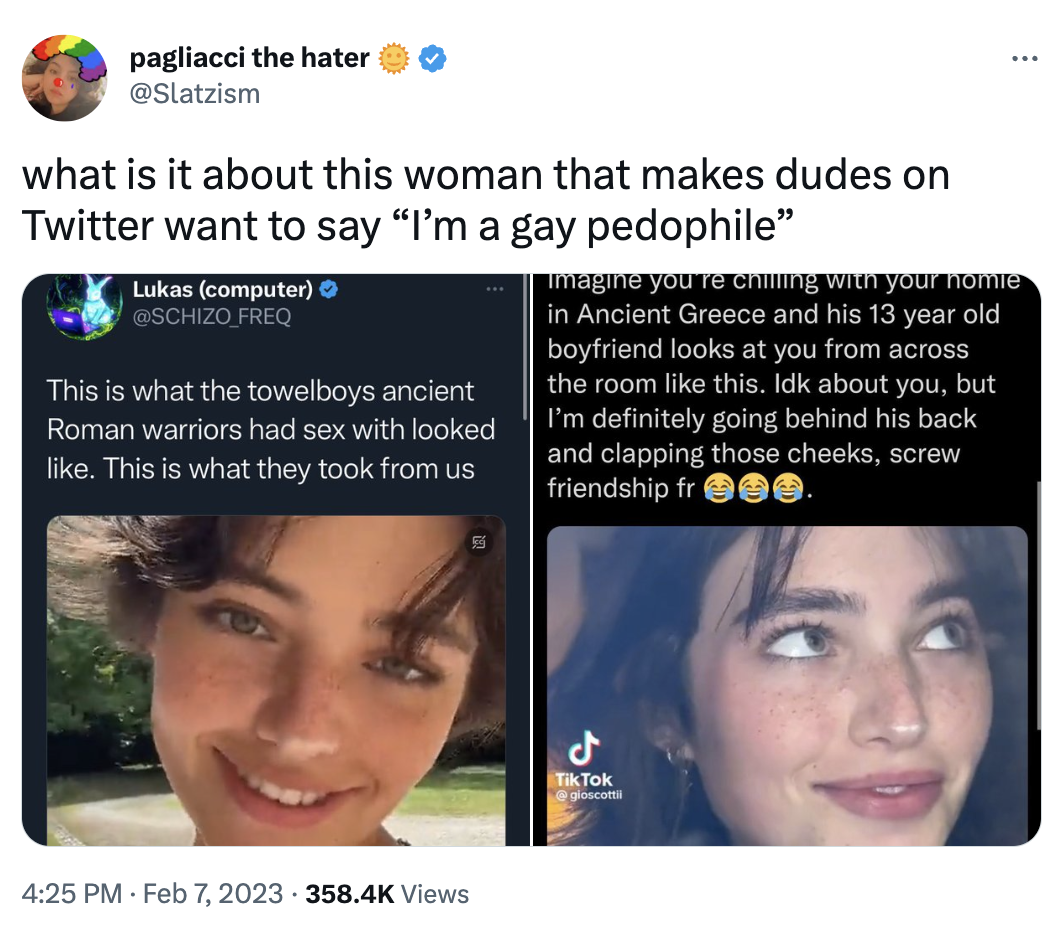
Task: Click the main tweet text
Action: pyautogui.click(x=485, y=200)
